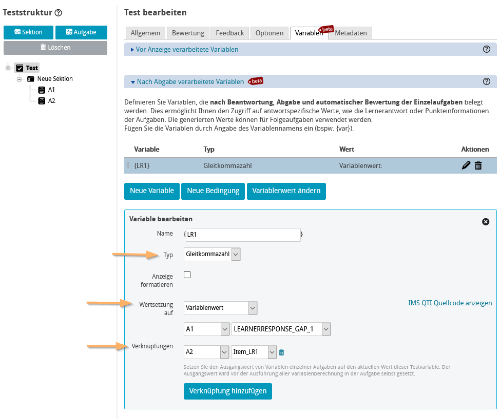Open the Wertsetzung auf Variablenwert dropdown
The width and height of the screenshot is (500, 419).
(220, 308)
